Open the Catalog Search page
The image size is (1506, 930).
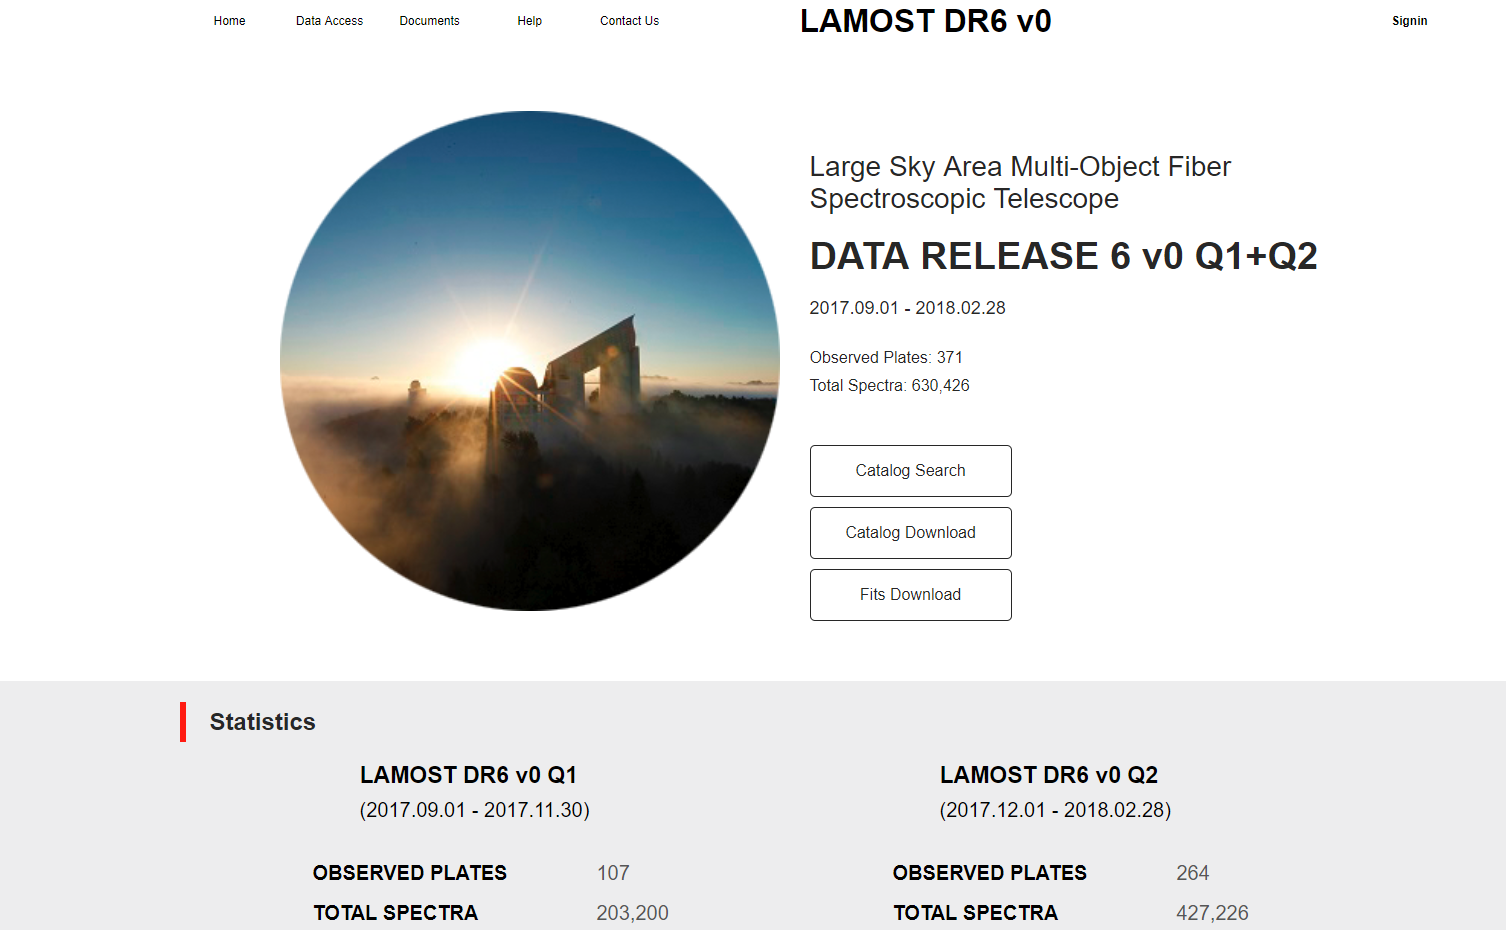910,471
